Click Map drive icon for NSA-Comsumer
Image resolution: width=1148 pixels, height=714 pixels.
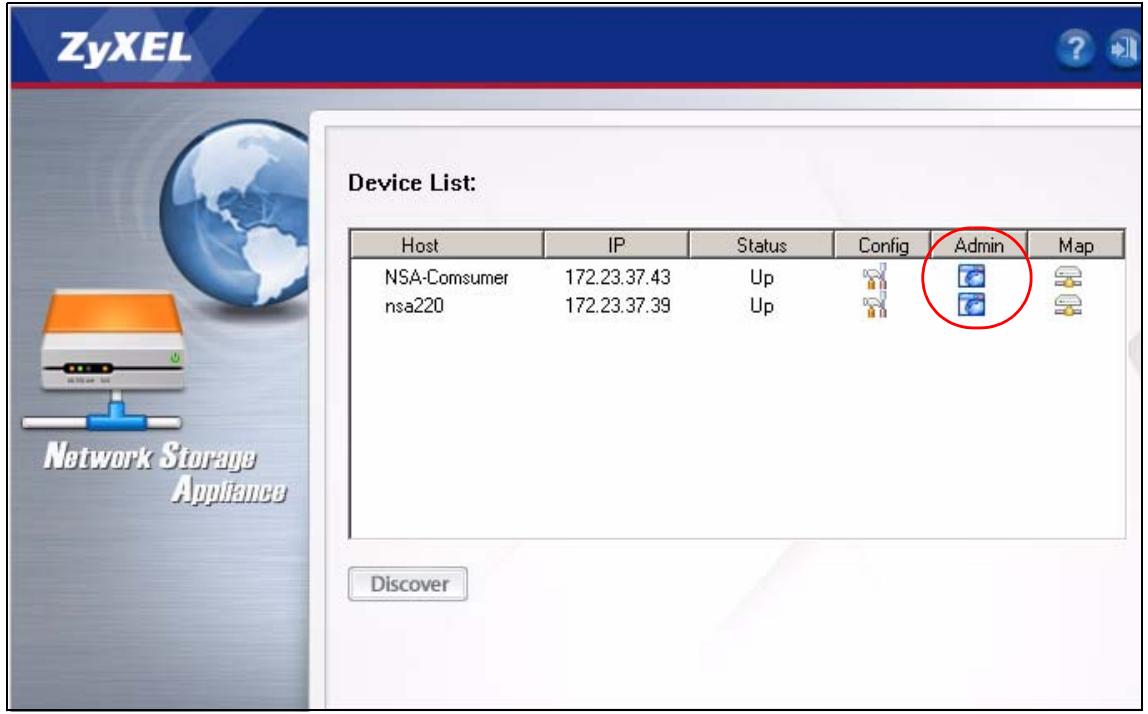[x=1068, y=277]
